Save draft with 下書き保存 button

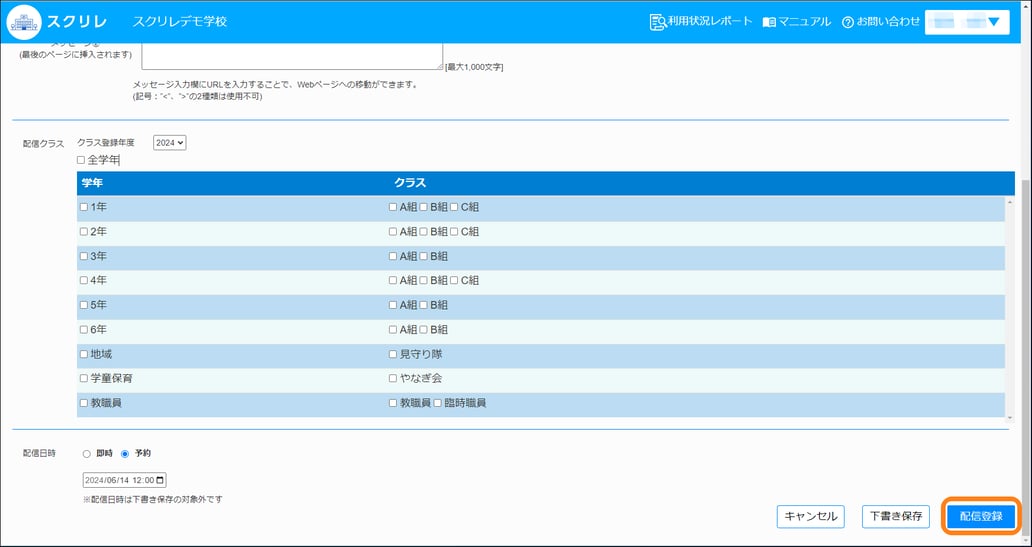895,516
